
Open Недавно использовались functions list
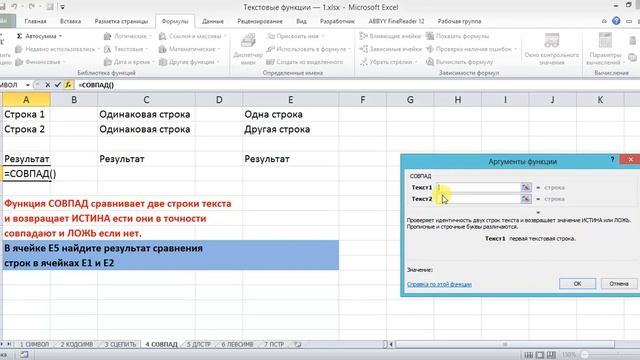pyautogui.click(x=57, y=49)
